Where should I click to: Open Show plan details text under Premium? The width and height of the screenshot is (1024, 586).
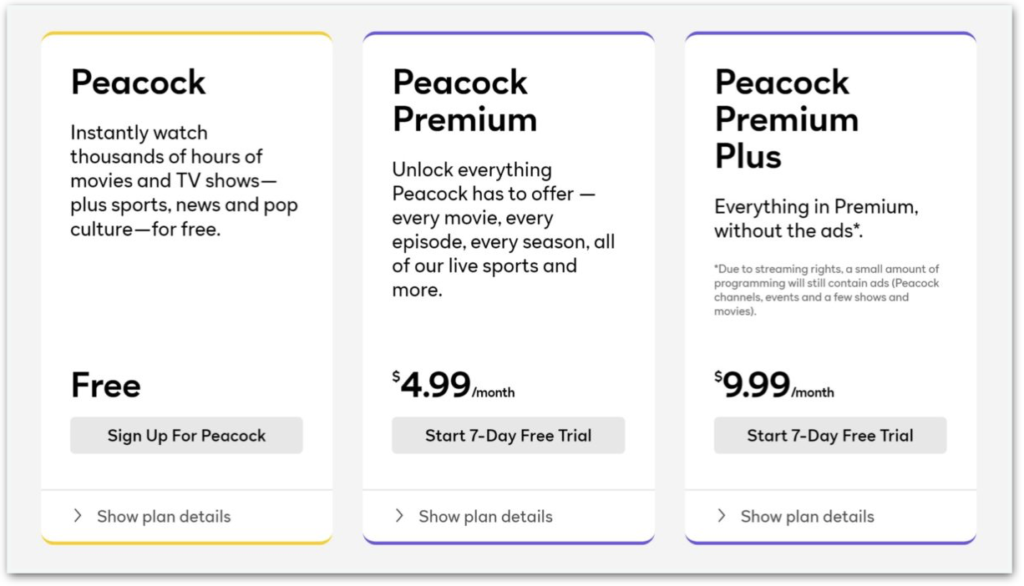pyautogui.click(x=485, y=516)
